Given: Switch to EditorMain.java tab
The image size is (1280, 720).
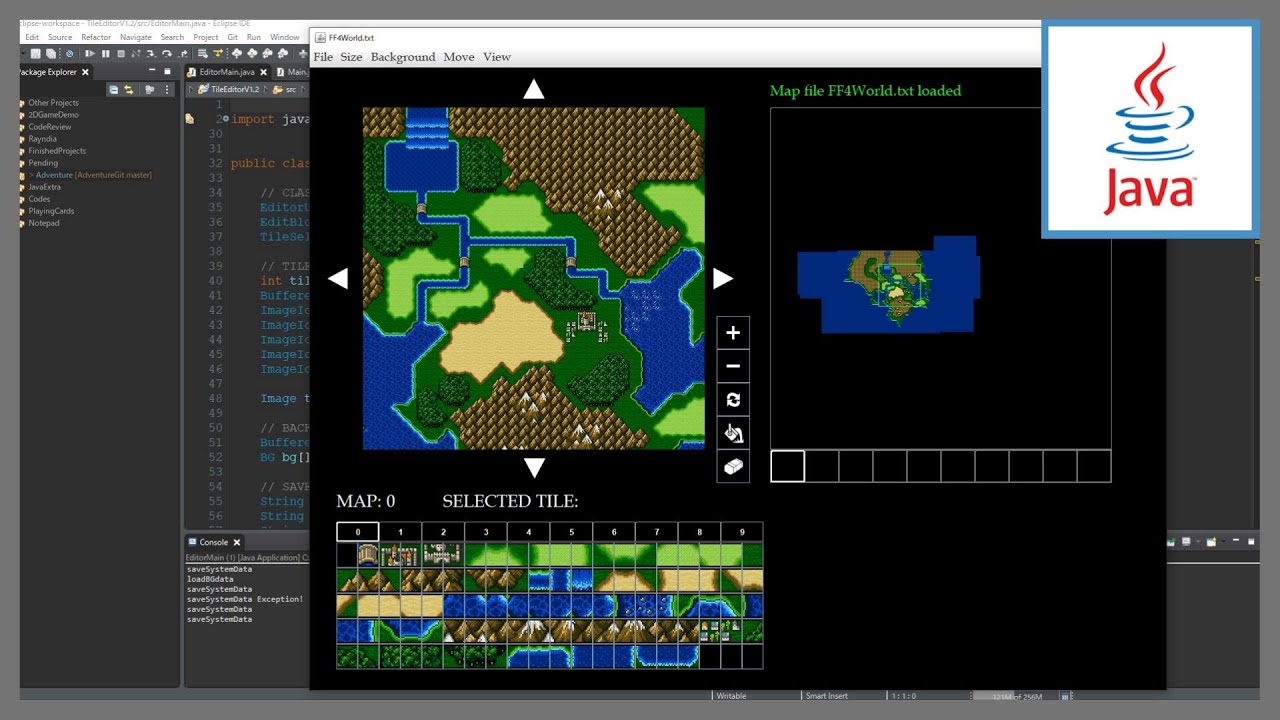Looking at the screenshot, I should (228, 72).
